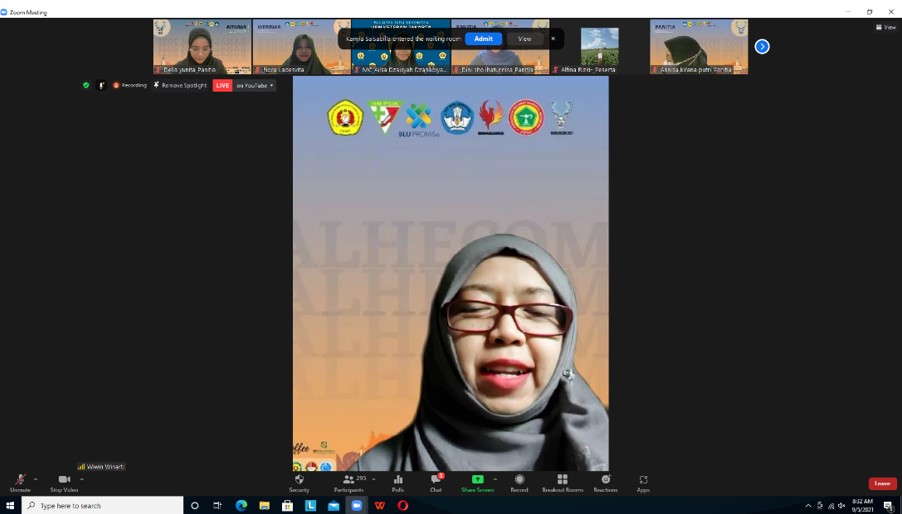Open the Apps icon in Zoom toolbar

point(643,483)
